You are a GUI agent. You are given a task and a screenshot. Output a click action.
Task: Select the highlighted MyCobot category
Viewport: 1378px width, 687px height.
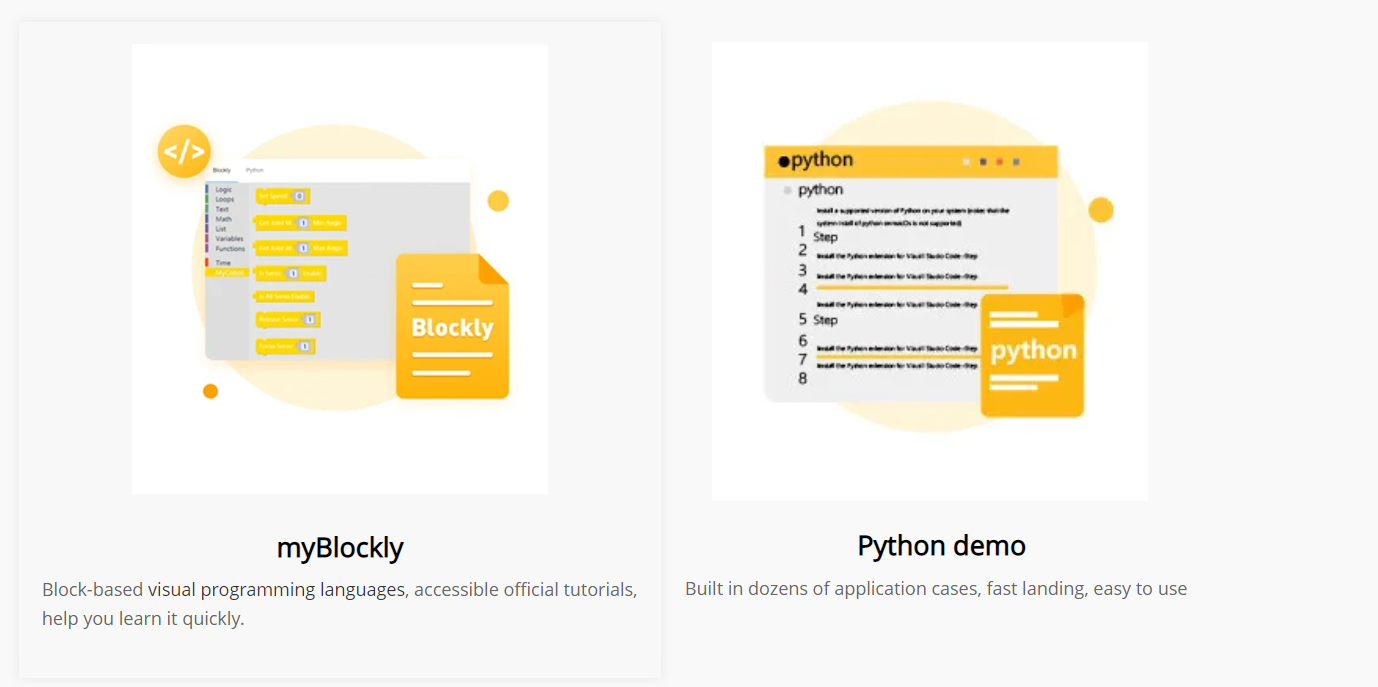pos(229,272)
